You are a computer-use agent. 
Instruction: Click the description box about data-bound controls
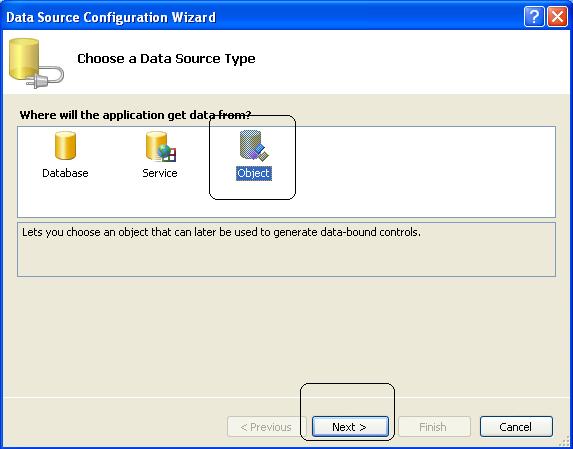coord(286,249)
